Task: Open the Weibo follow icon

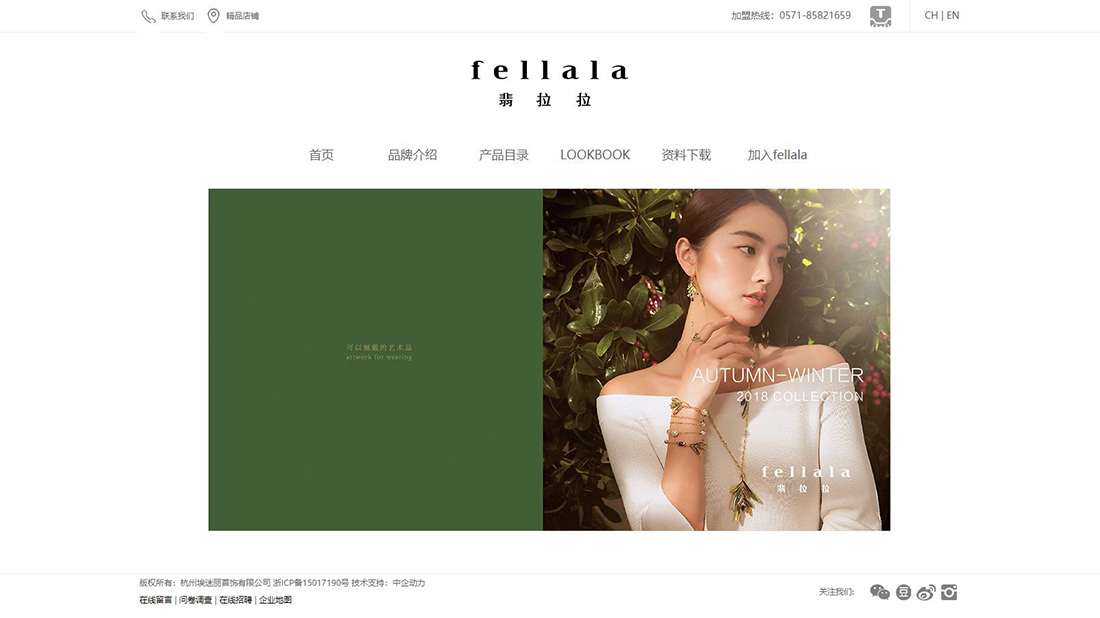Action: (x=926, y=593)
